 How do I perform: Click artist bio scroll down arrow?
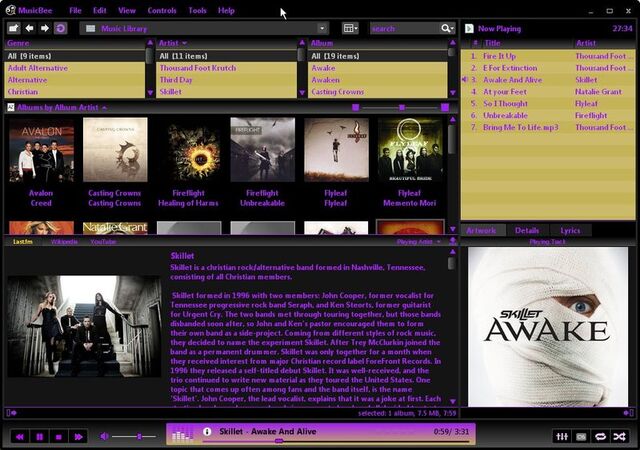[452, 401]
